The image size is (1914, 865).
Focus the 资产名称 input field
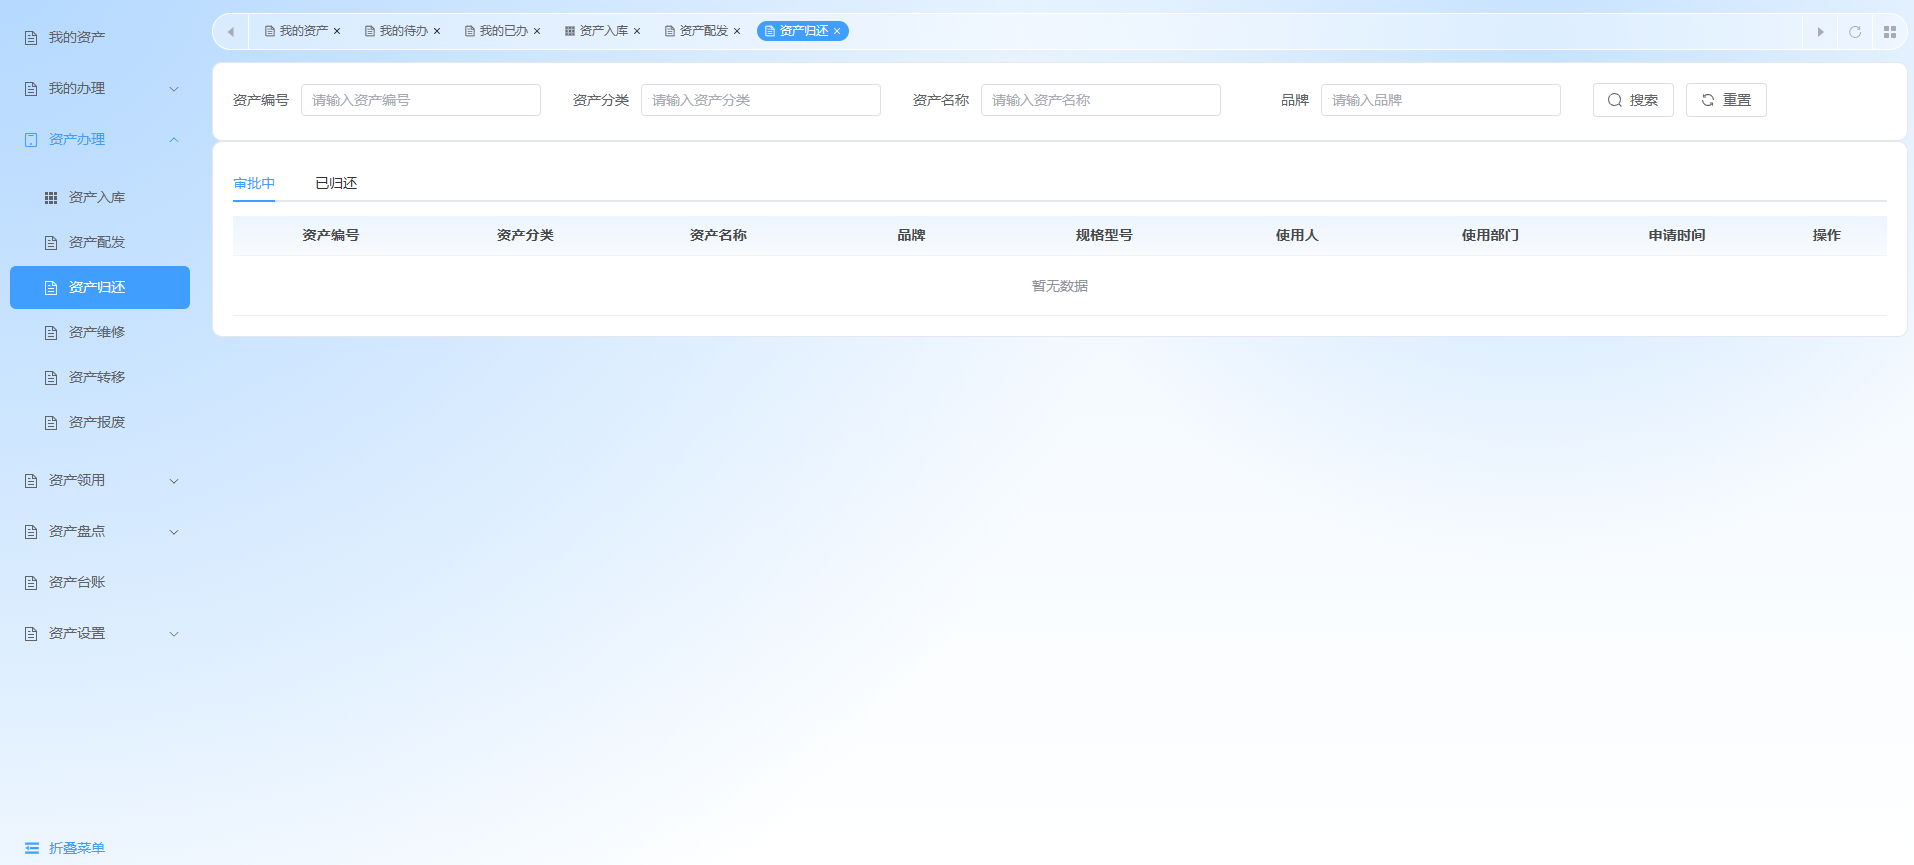point(1101,100)
